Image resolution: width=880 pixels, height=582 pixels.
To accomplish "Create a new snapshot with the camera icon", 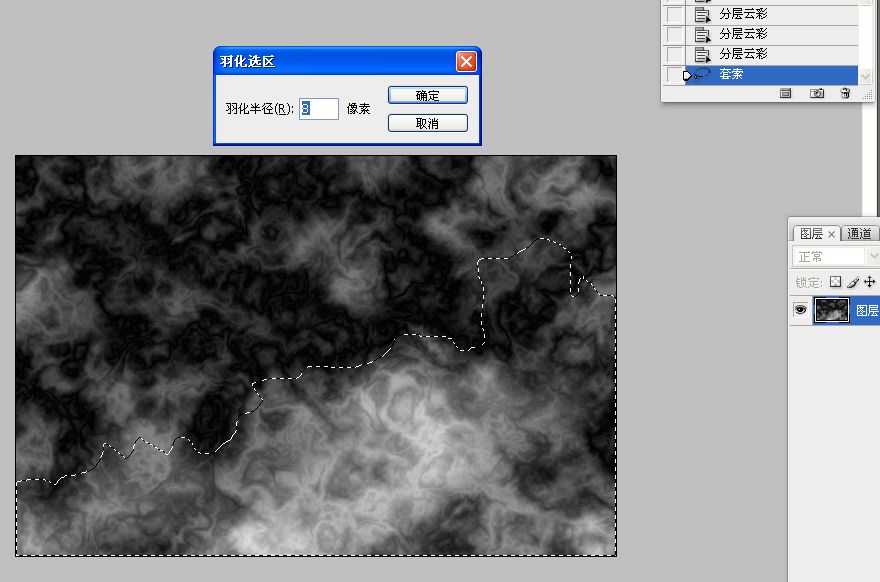I will [x=817, y=93].
